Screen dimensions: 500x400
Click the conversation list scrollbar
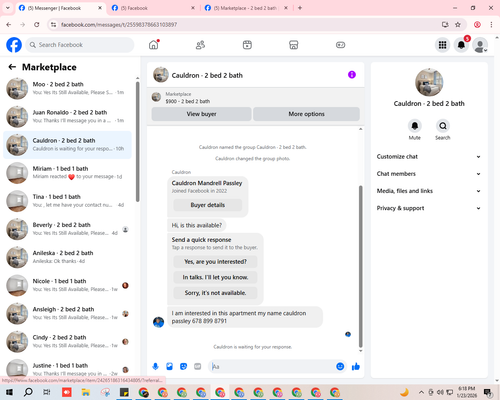tap(137, 142)
